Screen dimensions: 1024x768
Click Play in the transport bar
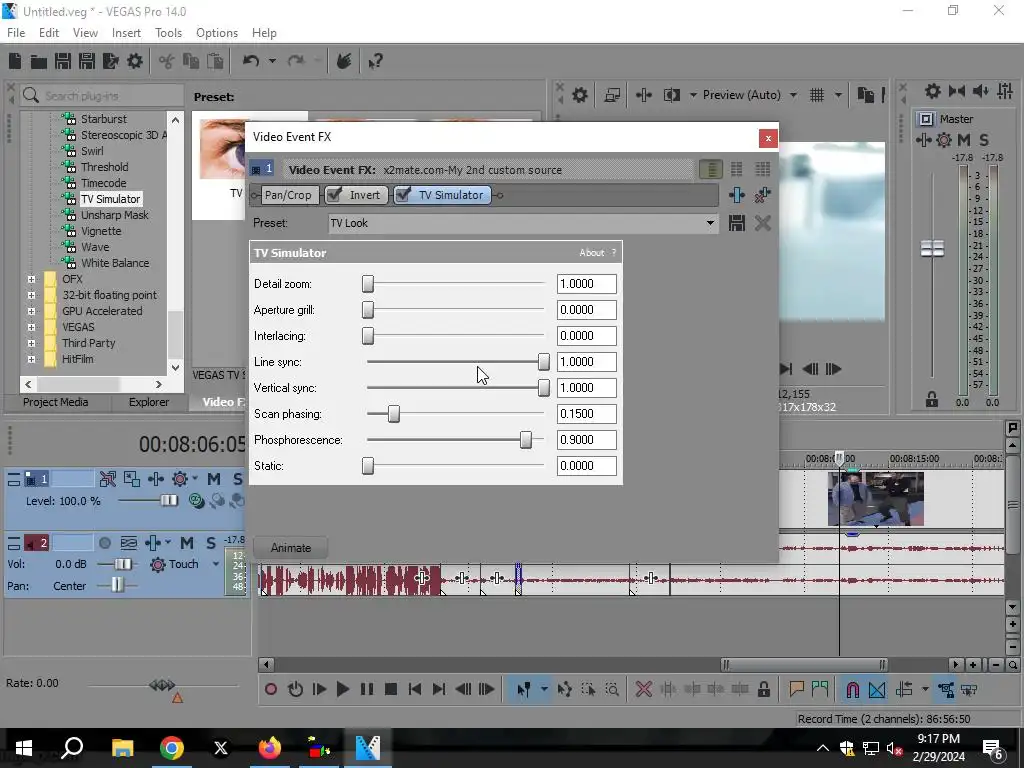pos(343,689)
